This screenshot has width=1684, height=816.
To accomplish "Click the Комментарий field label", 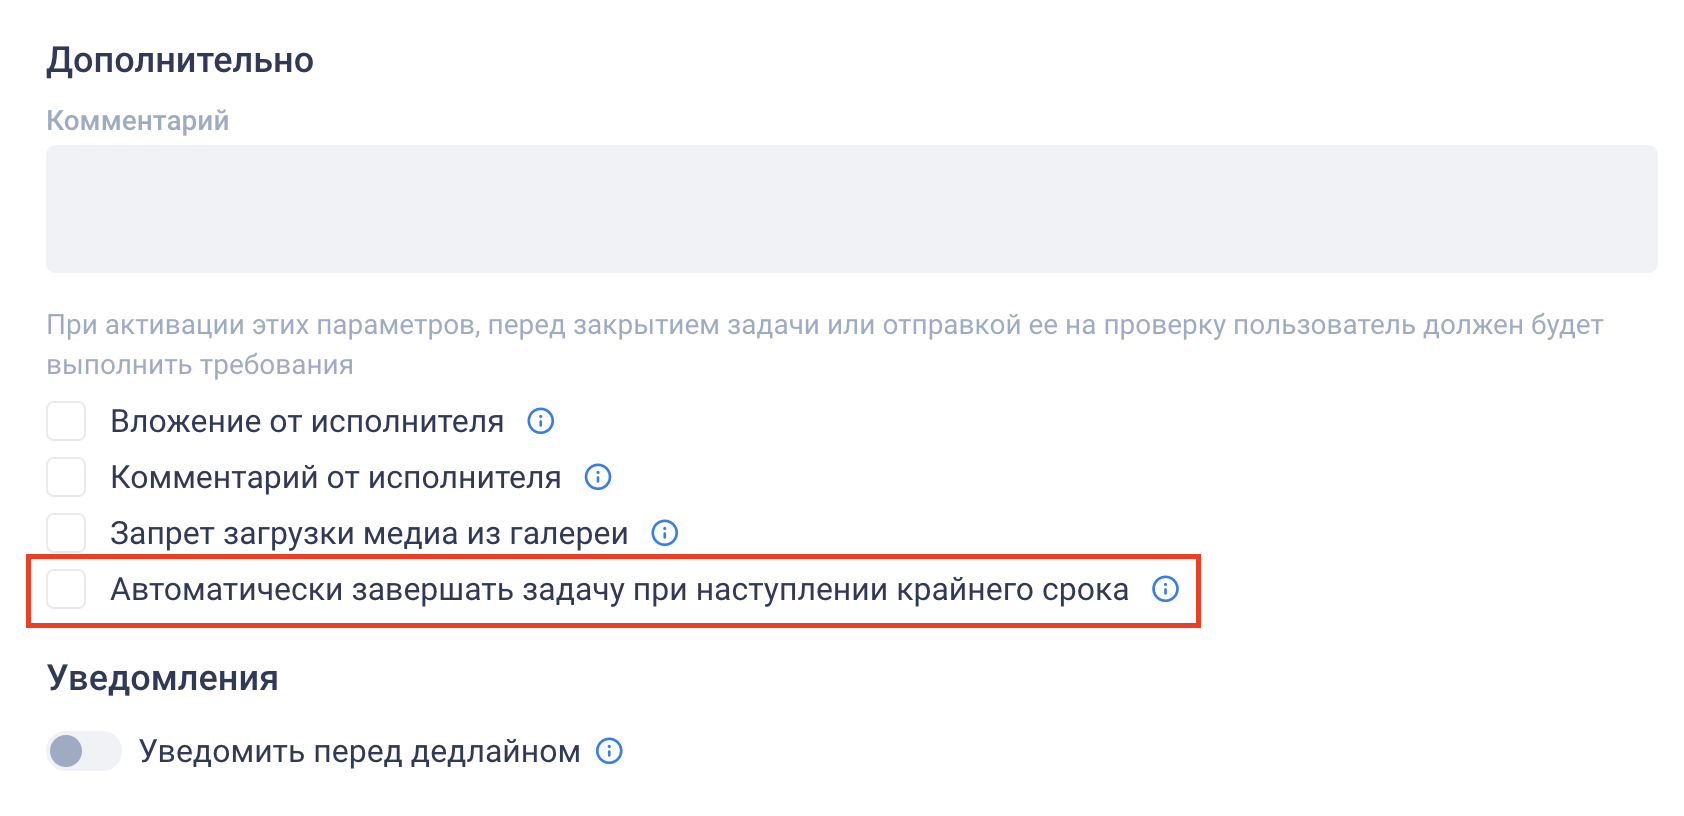I will [x=138, y=121].
